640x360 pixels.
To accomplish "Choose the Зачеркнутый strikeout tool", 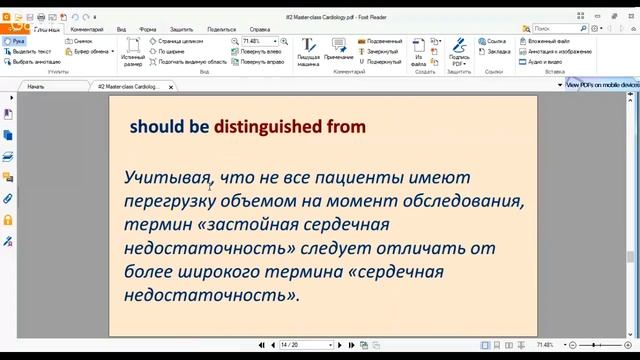I will coord(378,51).
